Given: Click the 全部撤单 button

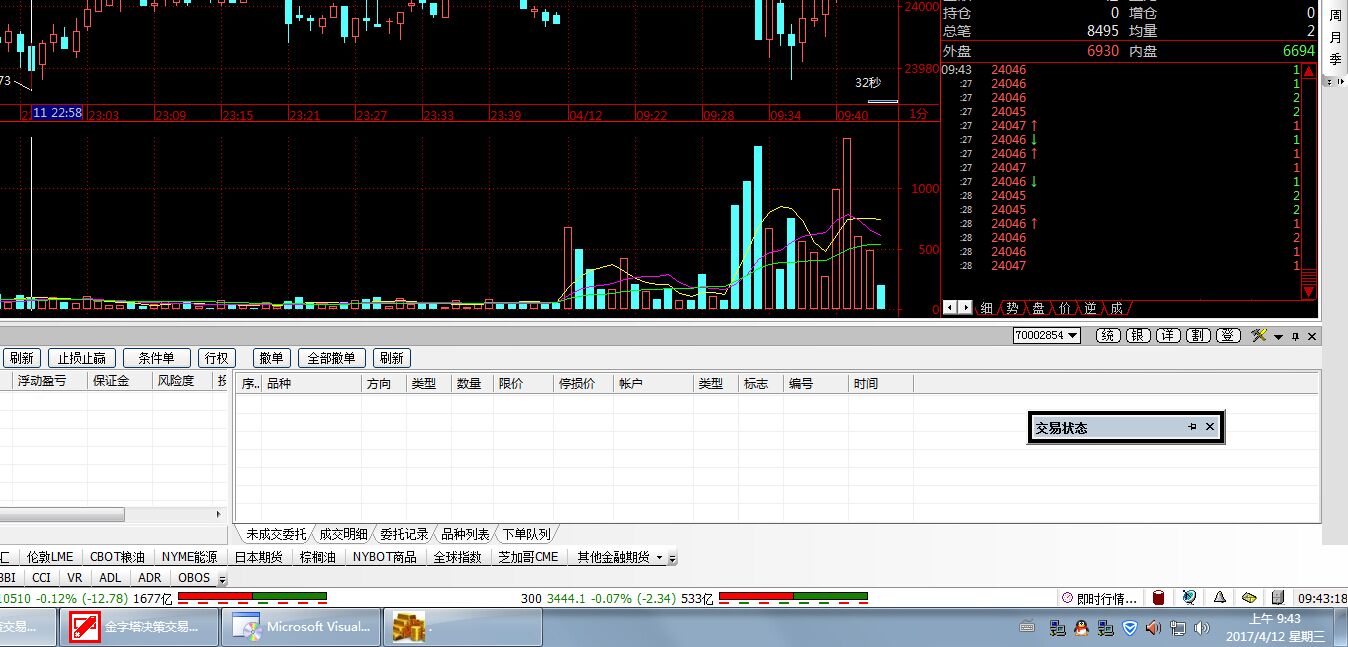Looking at the screenshot, I should tap(331, 358).
